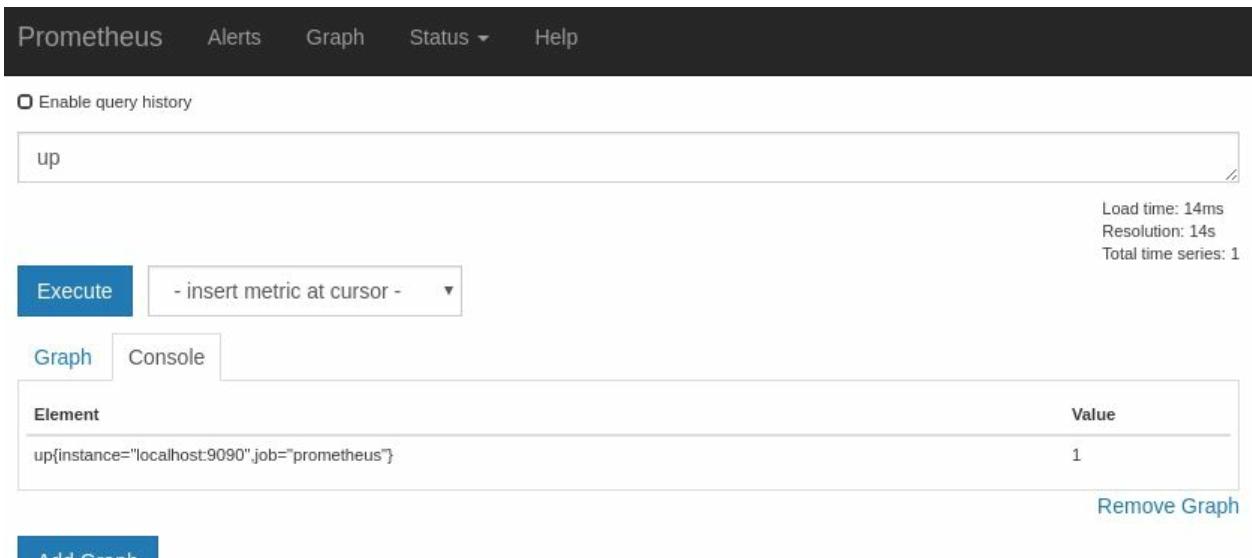Click the Add Graph button

[88, 546]
